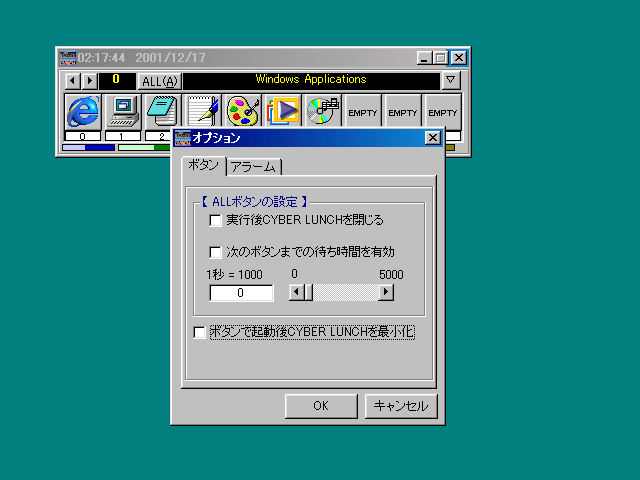Viewport: 640px width, 480px height.
Task: Confirm with the OK button
Action: point(321,406)
